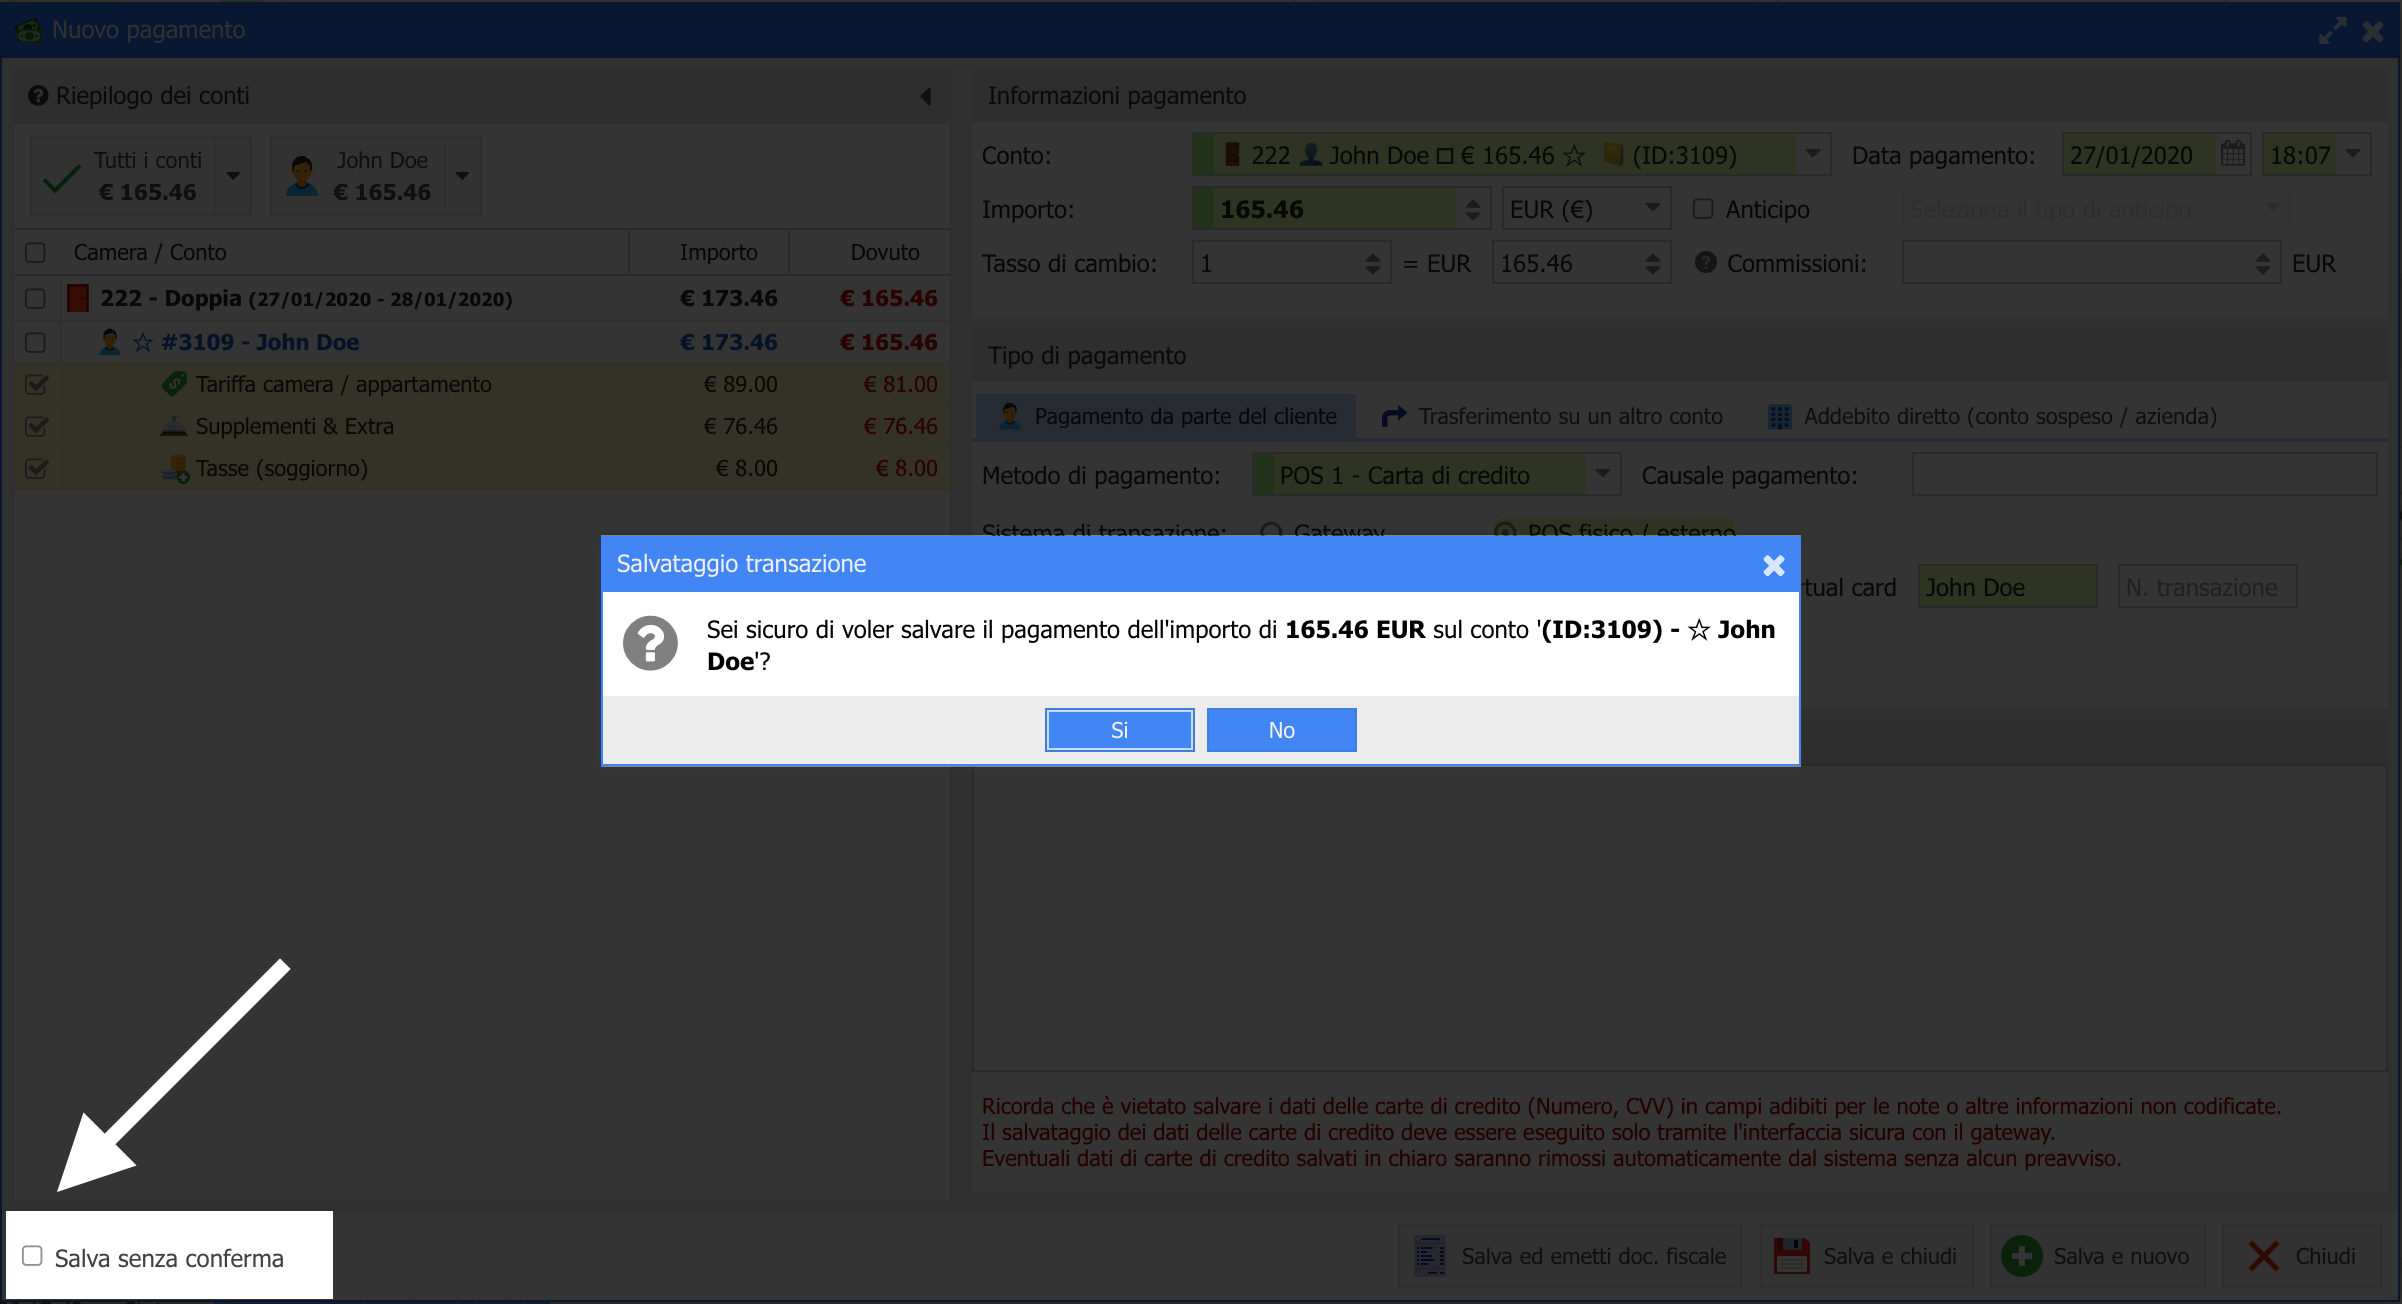Click the N. transazione input field
This screenshot has height=1304, width=2402.
point(2207,587)
